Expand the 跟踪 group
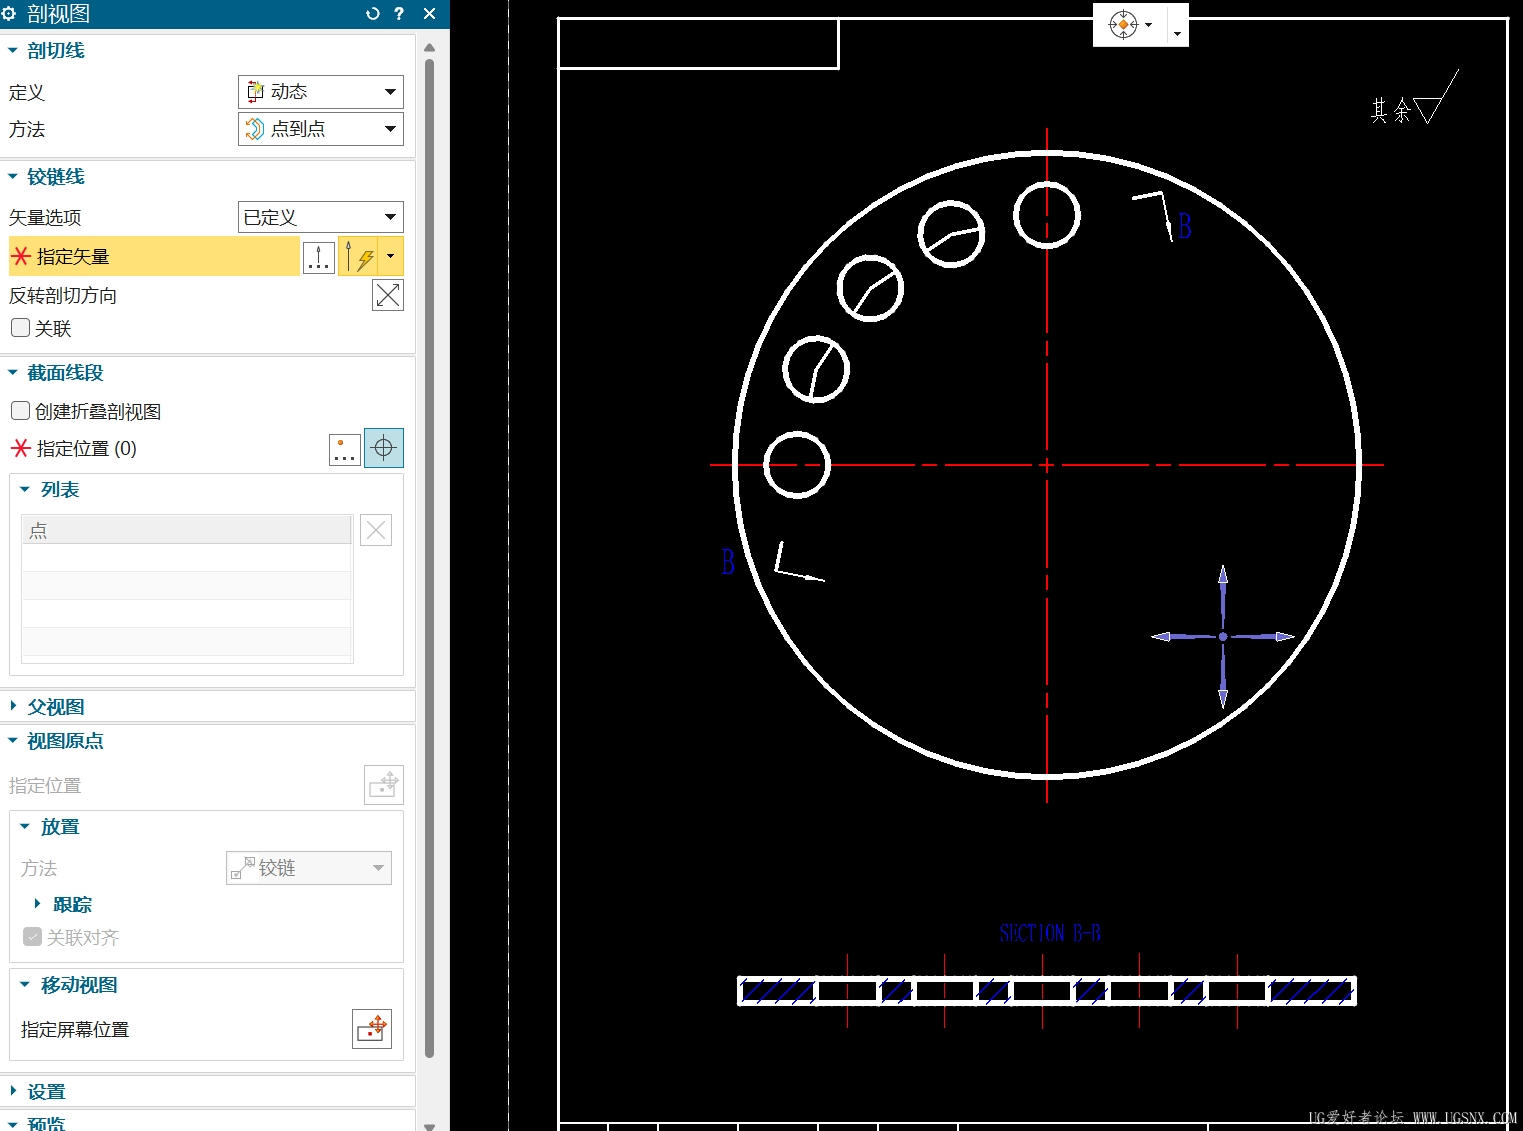The height and width of the screenshot is (1131, 1523). pos(38,904)
